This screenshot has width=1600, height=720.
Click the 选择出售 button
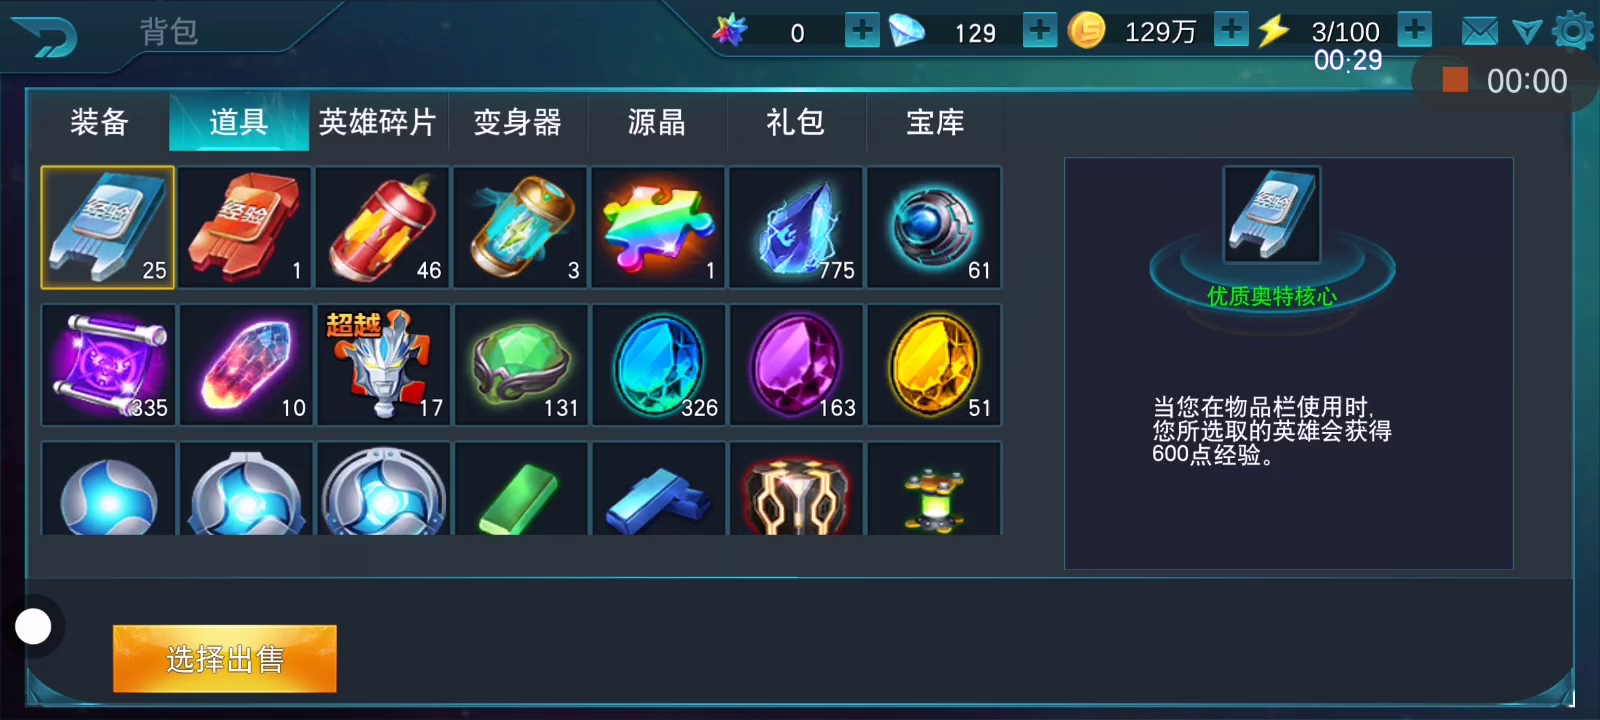click(x=225, y=659)
